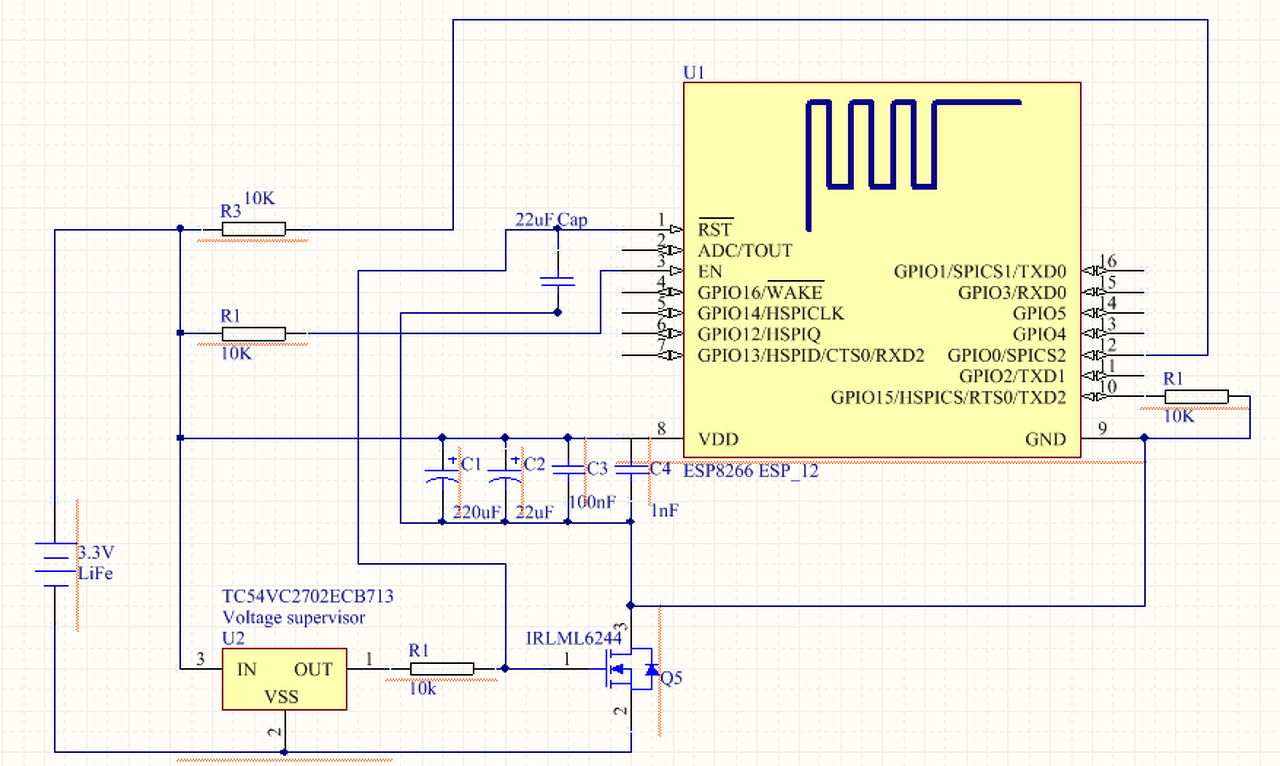Click the R3 designator text

coord(231,211)
